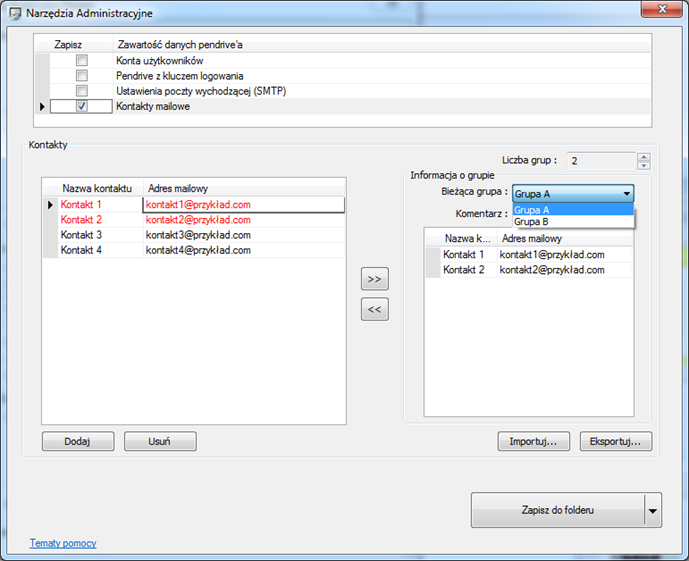Image resolution: width=689 pixels, height=561 pixels.
Task: Select the Kontakty mailowe row text
Action: pos(153,106)
